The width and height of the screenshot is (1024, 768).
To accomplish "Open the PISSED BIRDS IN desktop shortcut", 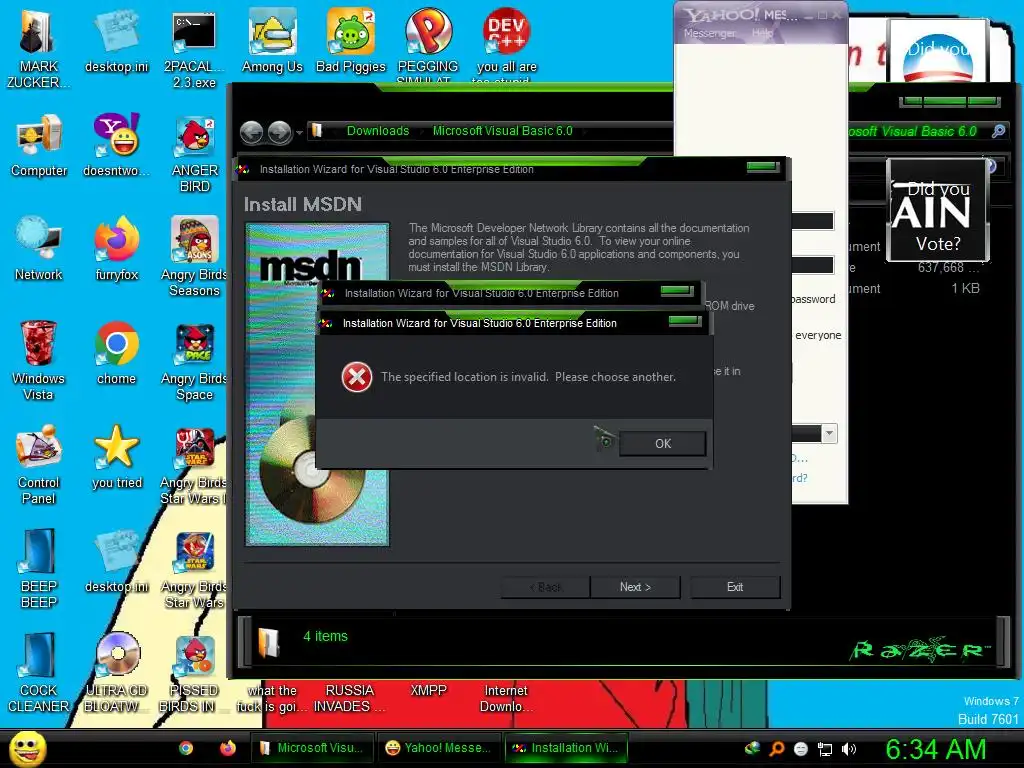I will tap(194, 673).
